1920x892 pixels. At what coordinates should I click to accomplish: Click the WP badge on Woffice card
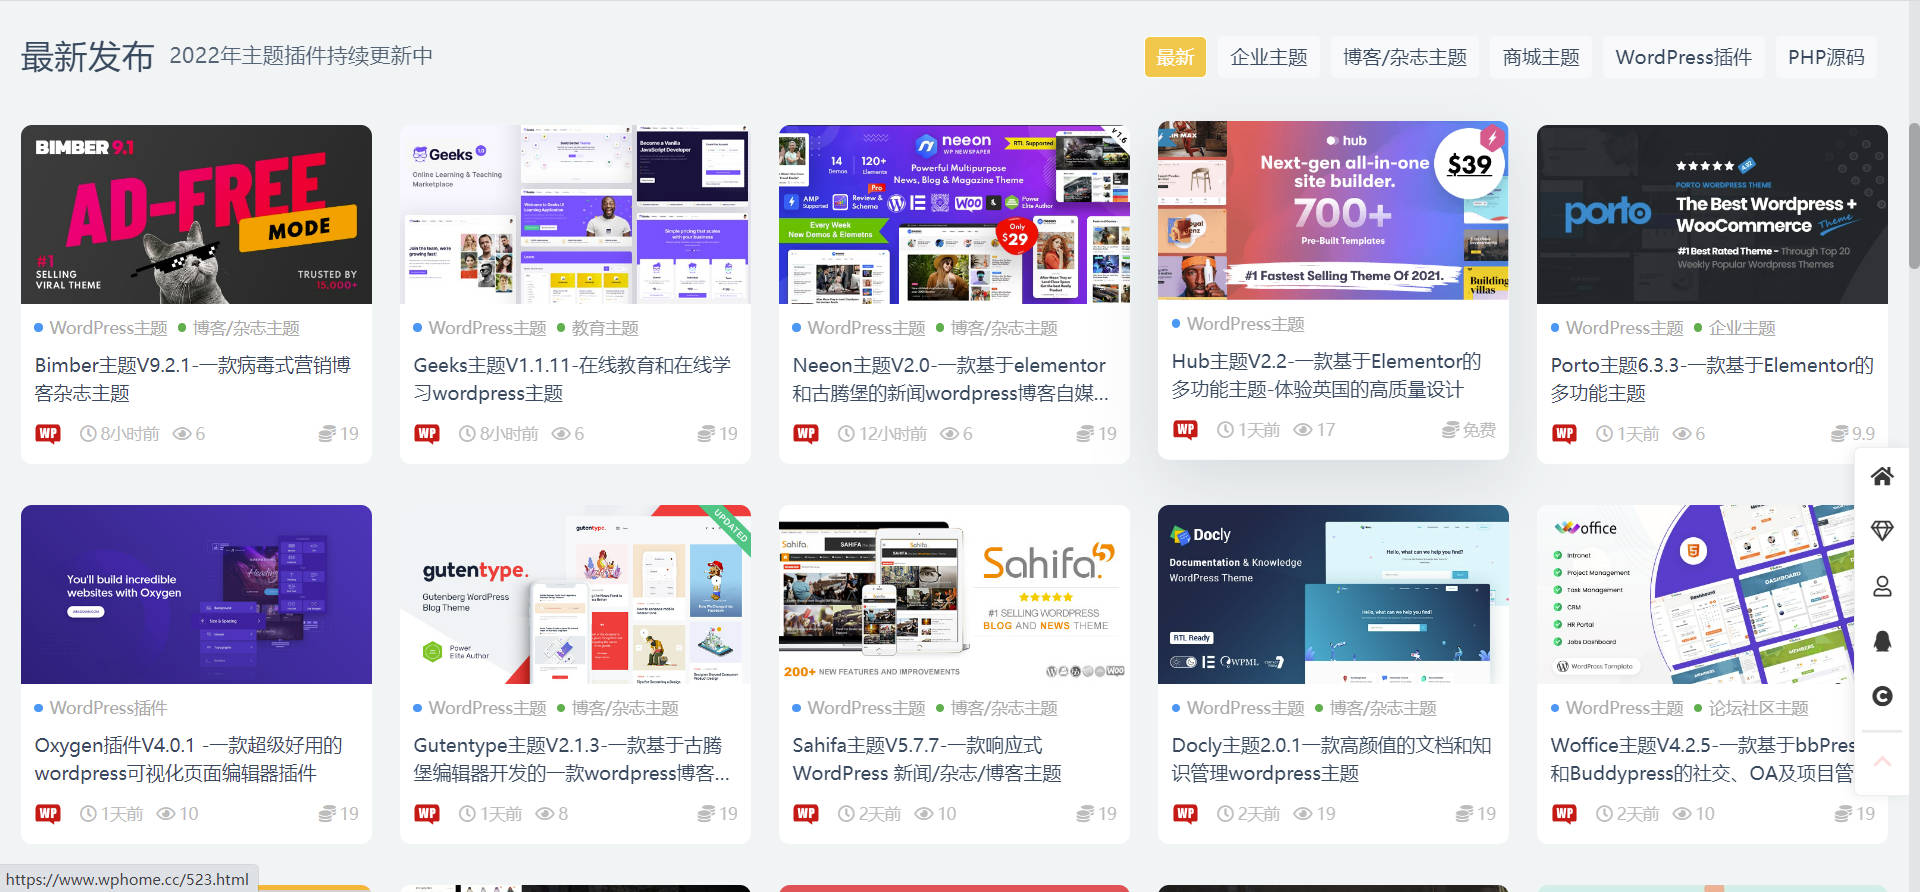(1564, 813)
